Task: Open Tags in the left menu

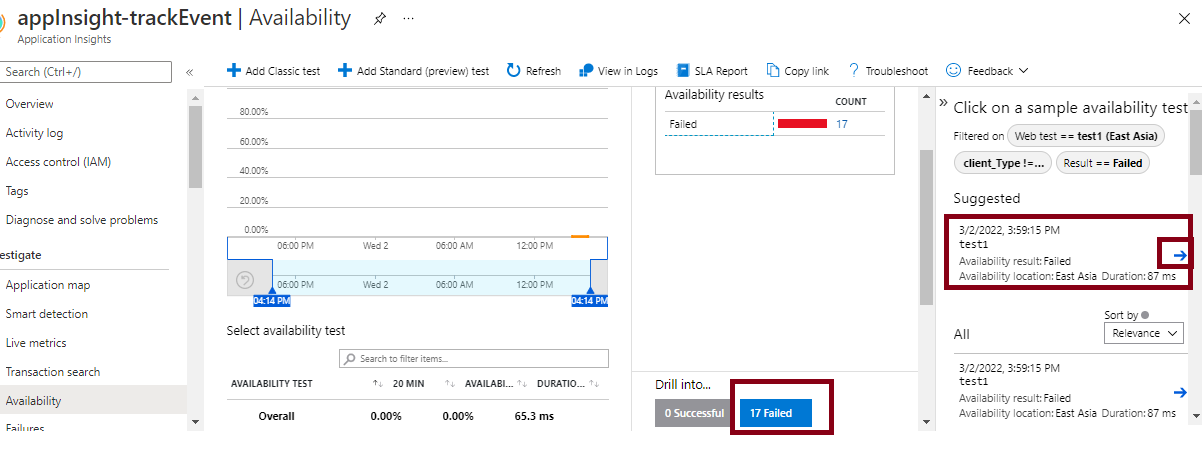Action: point(17,191)
